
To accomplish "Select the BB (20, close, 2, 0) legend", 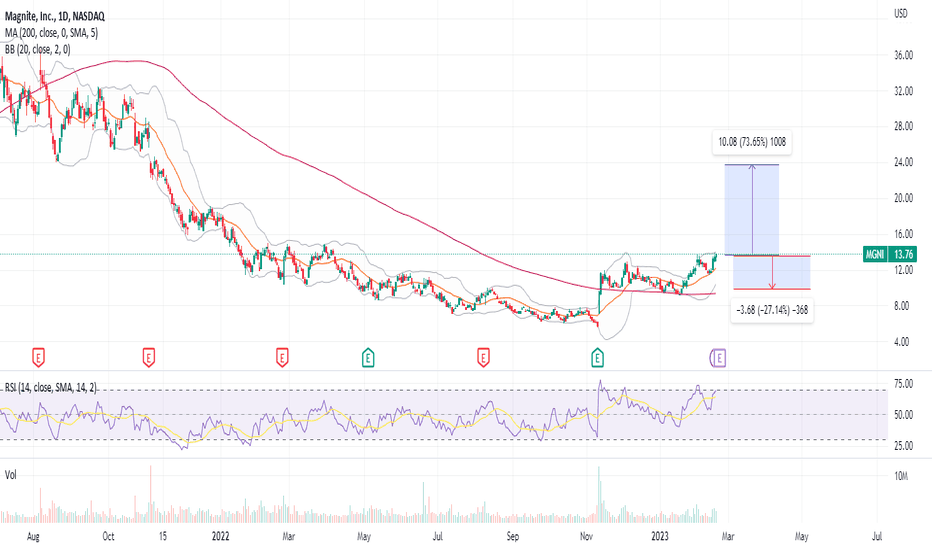I will click(37, 50).
